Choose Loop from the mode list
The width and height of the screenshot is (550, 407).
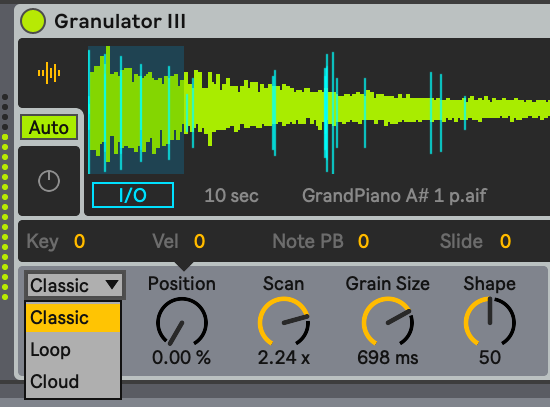73,349
